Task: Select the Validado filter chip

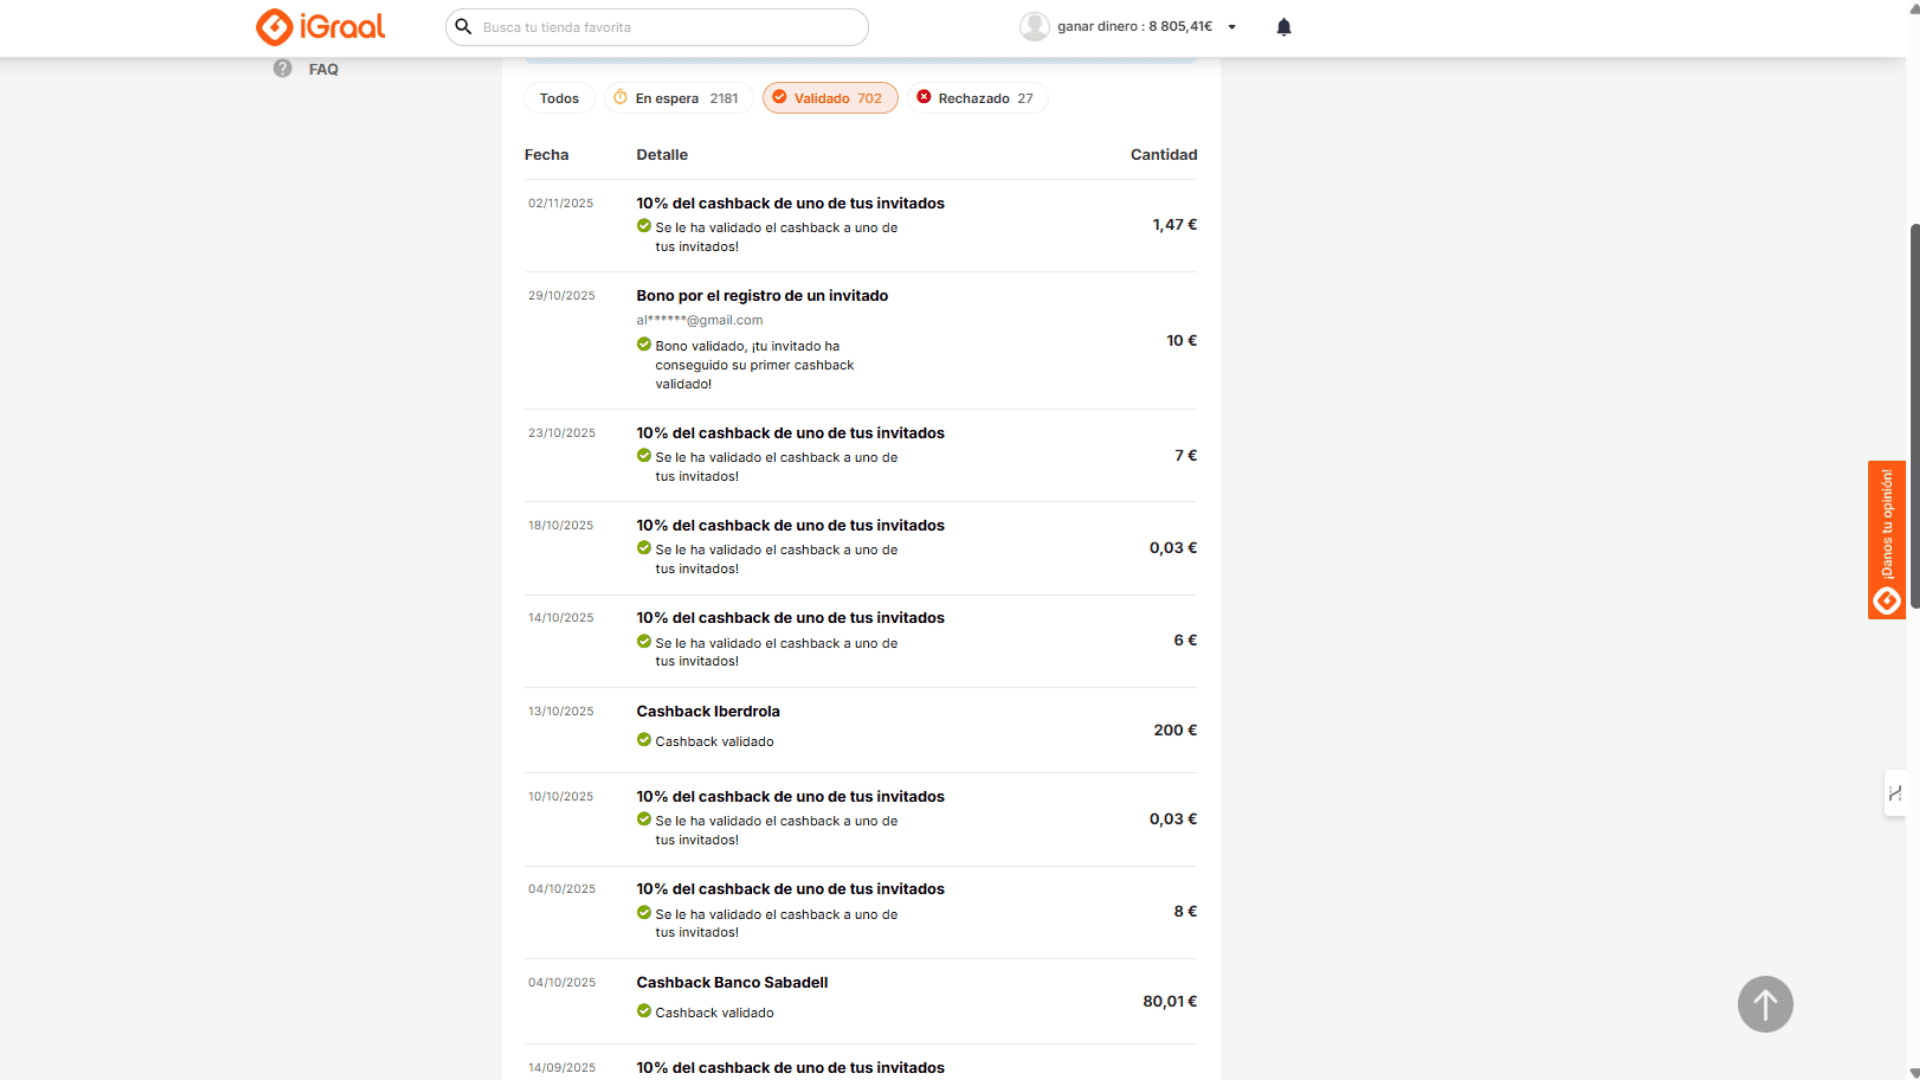Action: [x=830, y=98]
